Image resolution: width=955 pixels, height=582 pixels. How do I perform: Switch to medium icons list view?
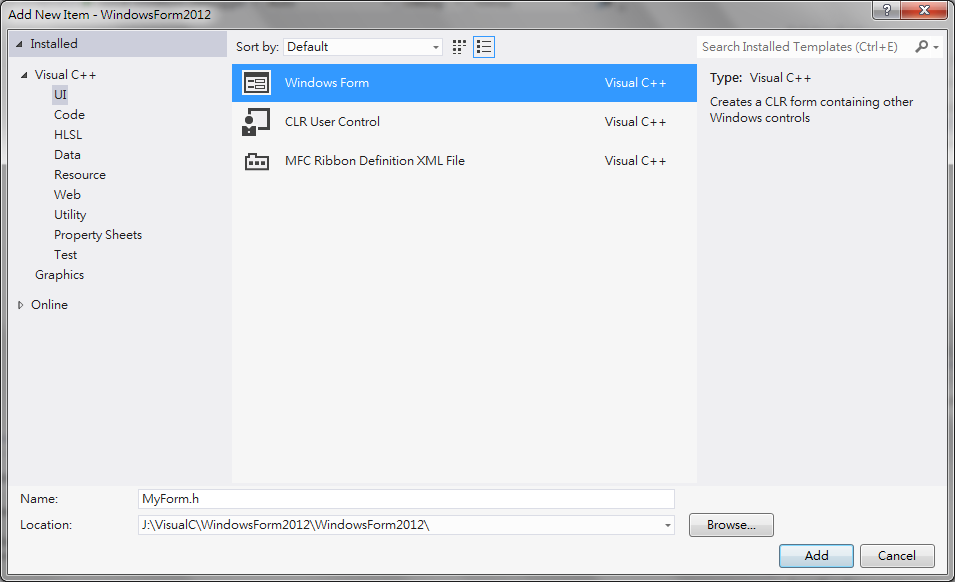(x=484, y=47)
